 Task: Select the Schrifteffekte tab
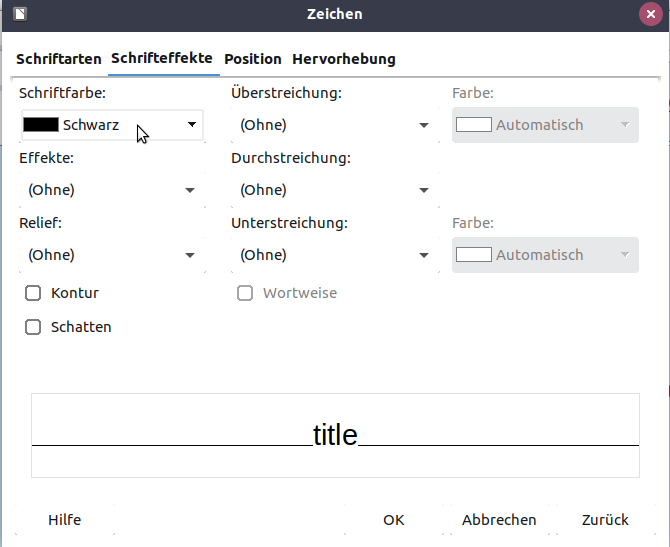pos(162,58)
